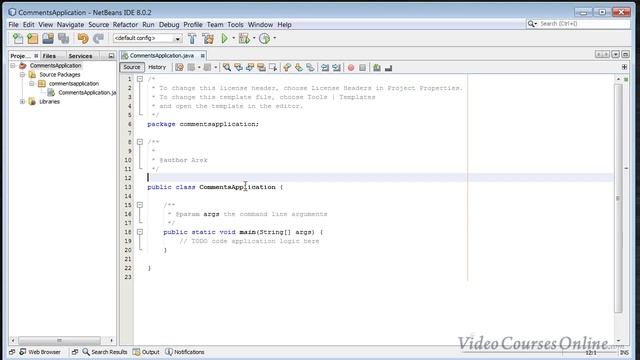Click the Last Edit editor toolbar icon
Image resolution: width=640 pixels, height=360 pixels.
pos(179,67)
